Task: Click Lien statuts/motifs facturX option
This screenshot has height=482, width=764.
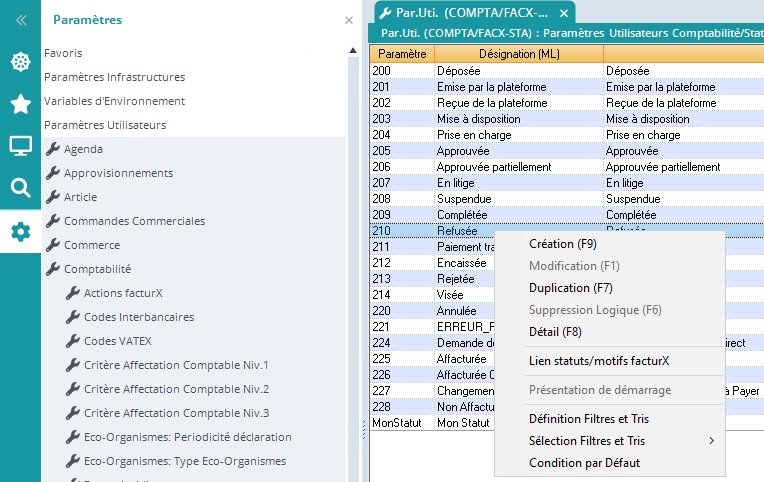Action: click(599, 360)
